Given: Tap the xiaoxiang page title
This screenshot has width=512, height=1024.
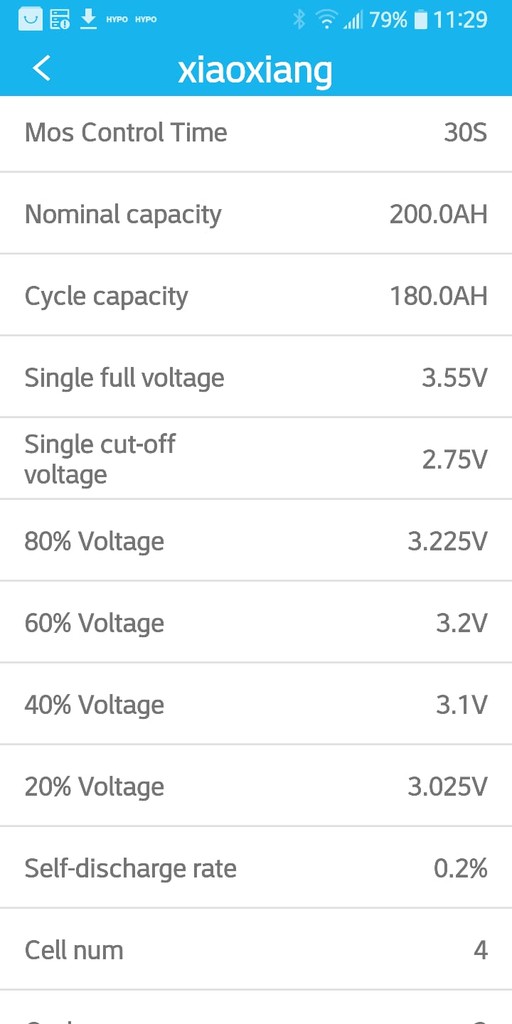Looking at the screenshot, I should [x=255, y=70].
